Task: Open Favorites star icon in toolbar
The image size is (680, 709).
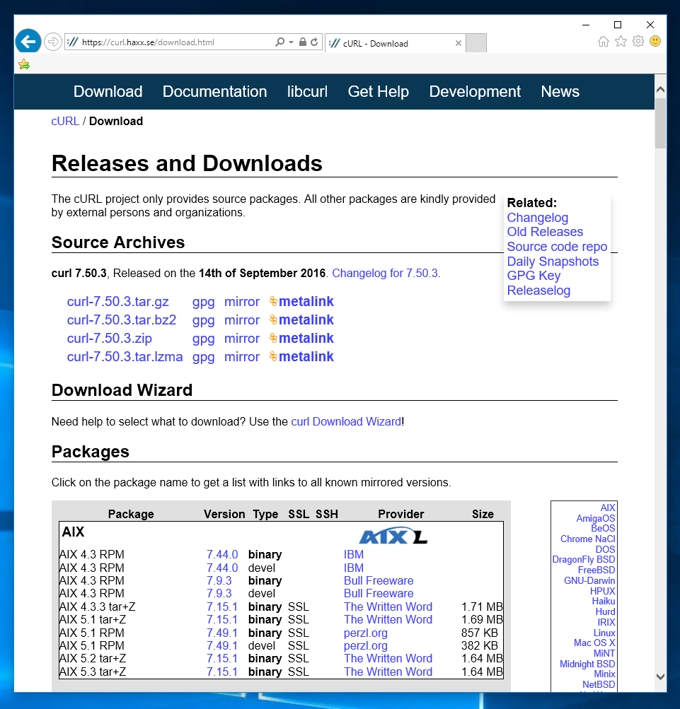Action: coord(621,42)
